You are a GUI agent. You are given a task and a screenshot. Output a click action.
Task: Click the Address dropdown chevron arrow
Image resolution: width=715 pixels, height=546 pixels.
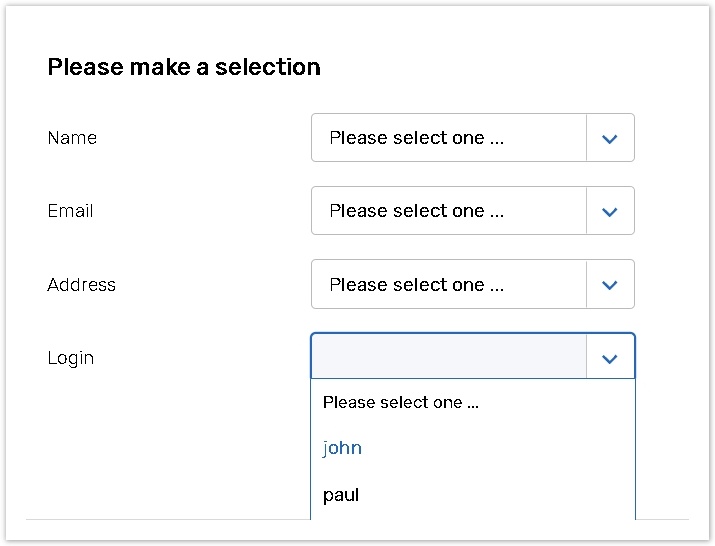tap(610, 285)
